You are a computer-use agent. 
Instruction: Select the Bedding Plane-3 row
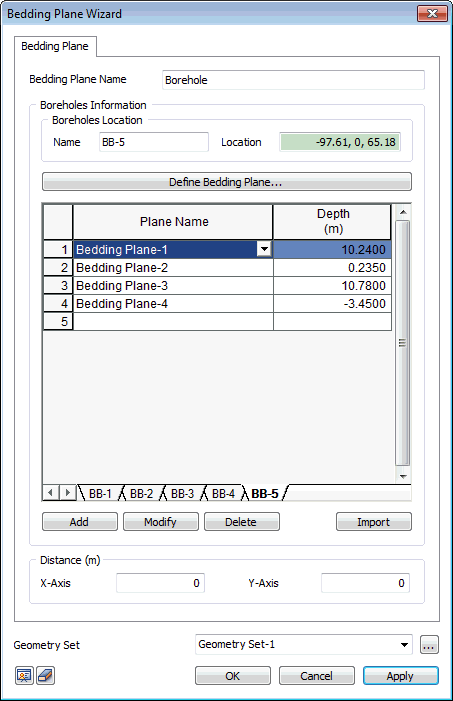click(x=217, y=285)
